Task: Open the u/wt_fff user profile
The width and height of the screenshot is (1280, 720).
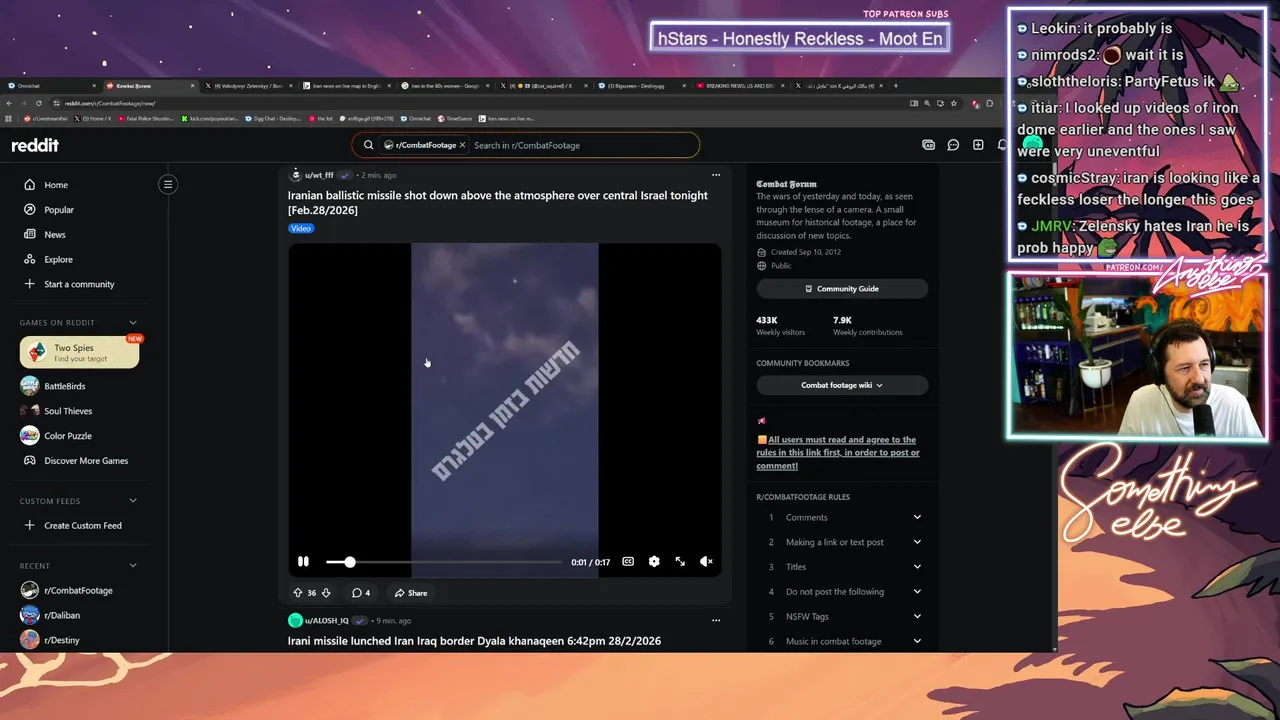Action: pyautogui.click(x=319, y=175)
